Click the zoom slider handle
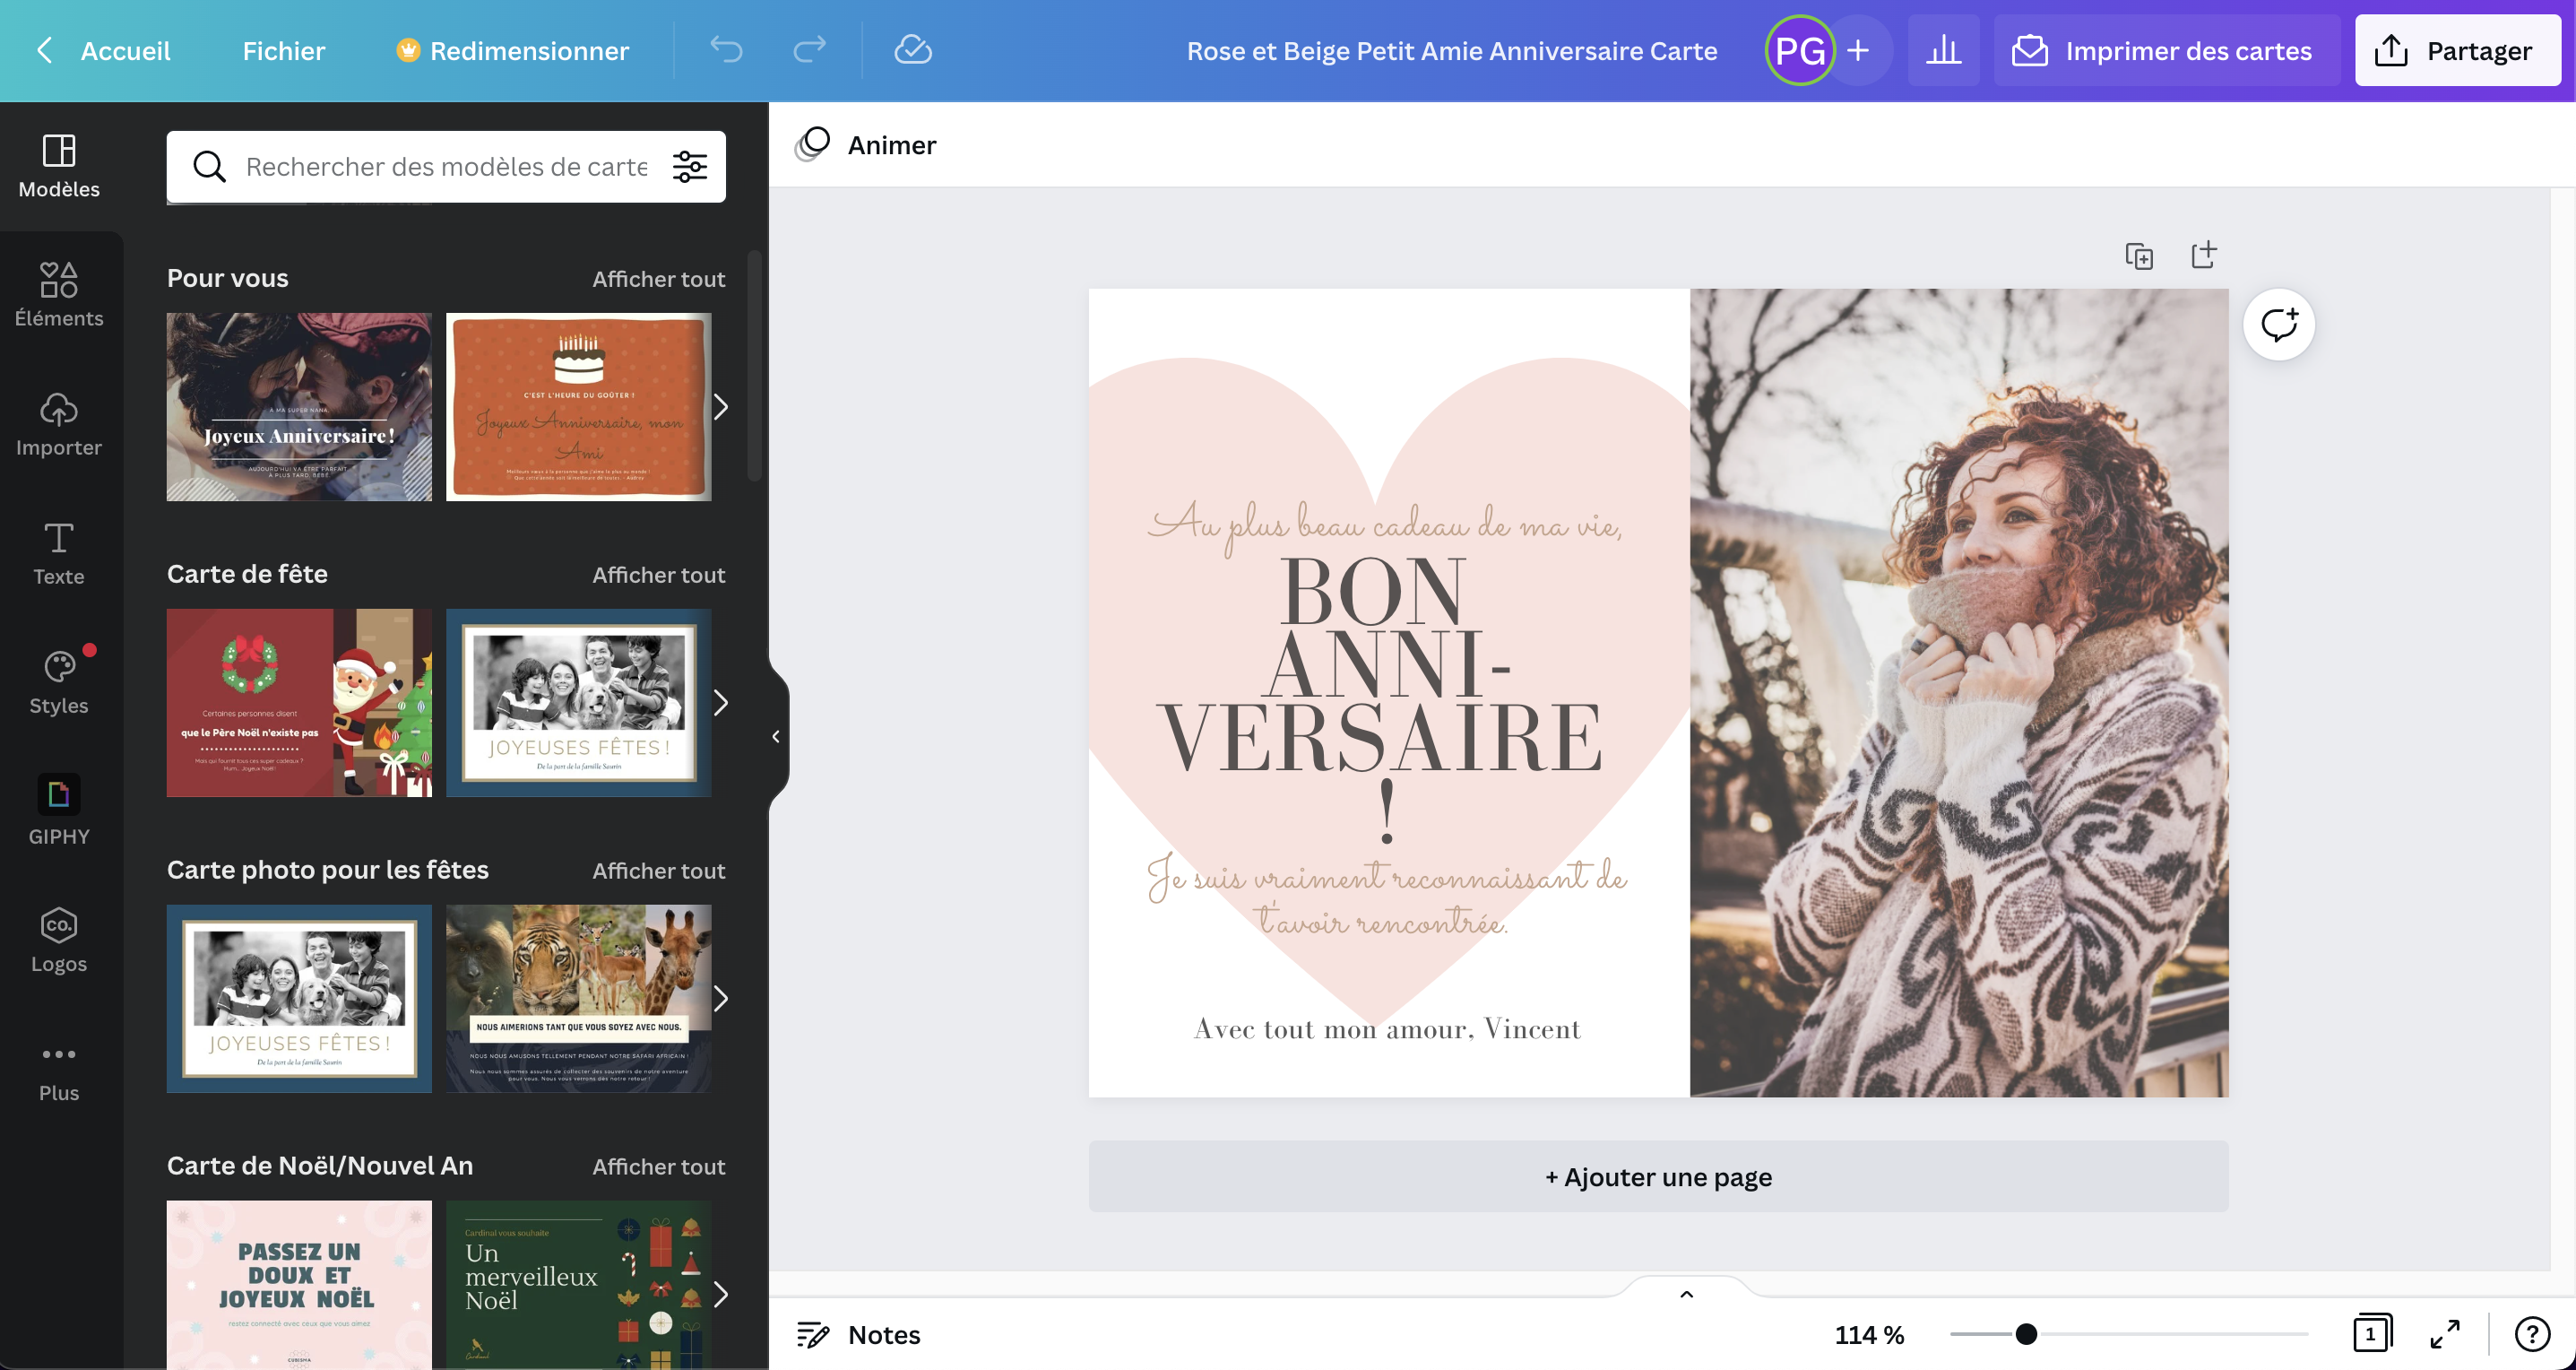 [2026, 1334]
